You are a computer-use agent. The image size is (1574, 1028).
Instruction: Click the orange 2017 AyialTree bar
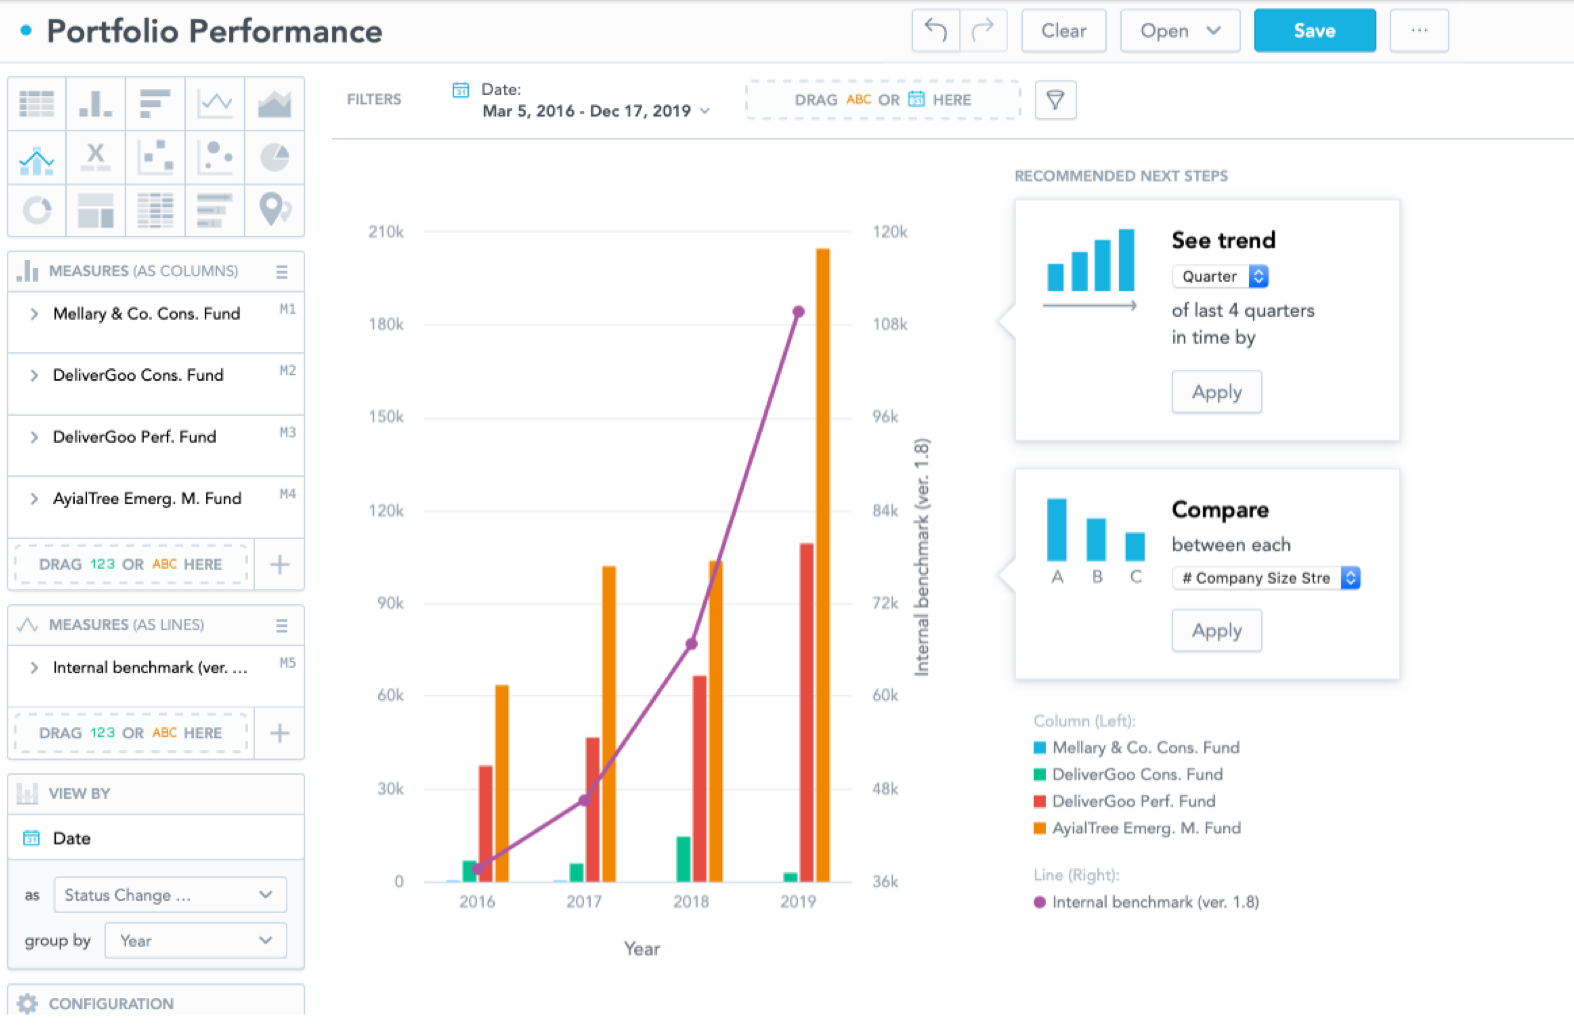(x=609, y=724)
